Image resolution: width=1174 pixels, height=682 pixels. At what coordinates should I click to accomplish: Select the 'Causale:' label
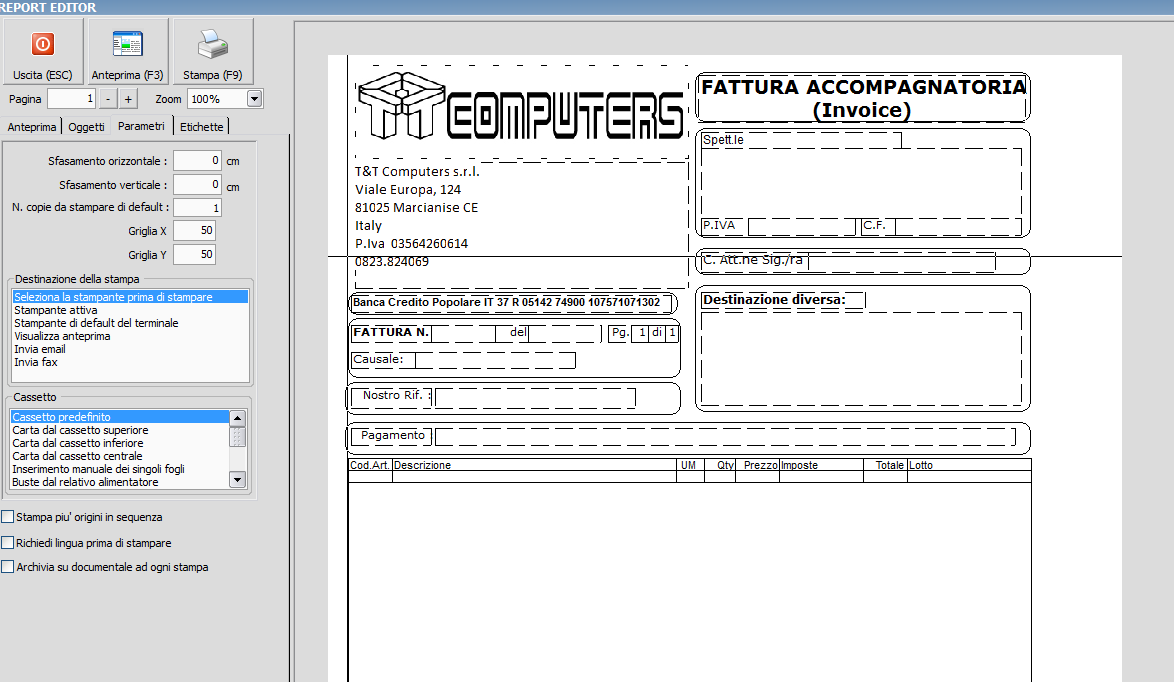[378, 359]
